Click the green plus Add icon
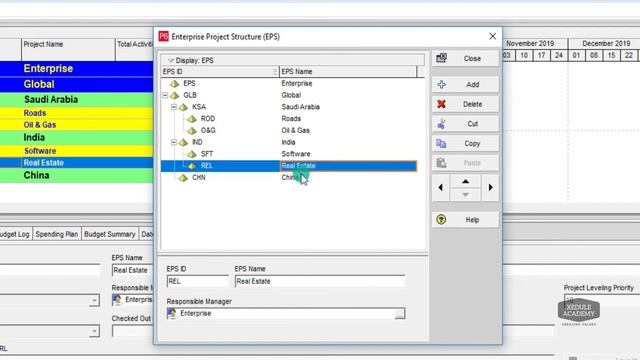 441,84
